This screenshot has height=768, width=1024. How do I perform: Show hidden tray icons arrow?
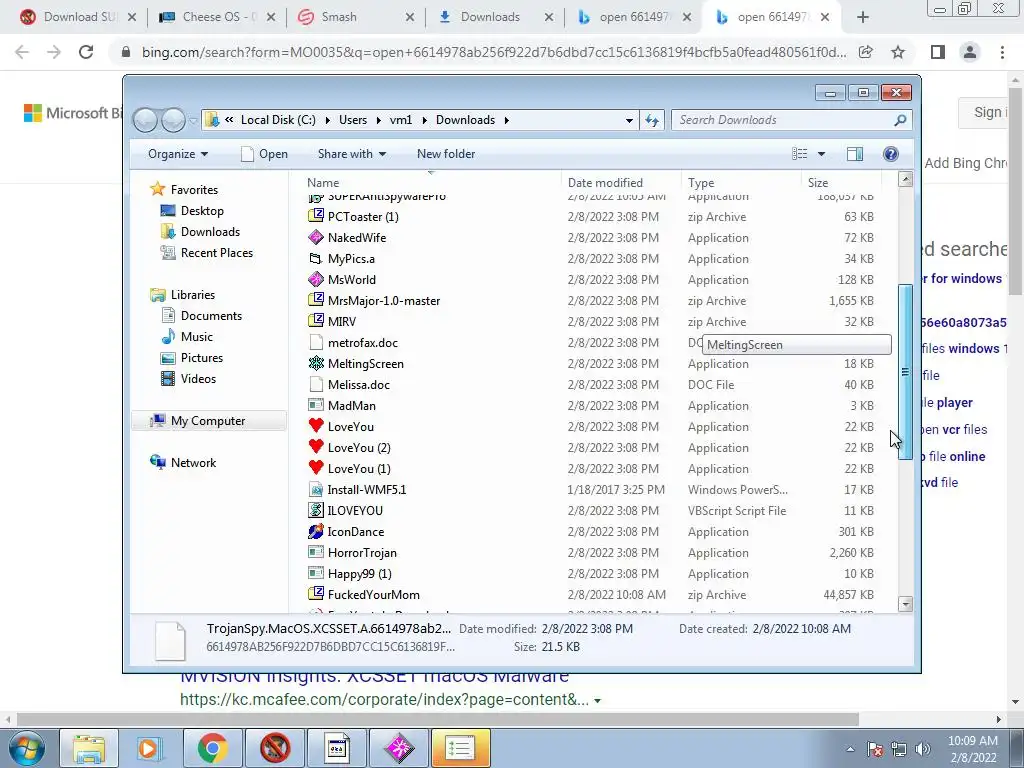850,749
